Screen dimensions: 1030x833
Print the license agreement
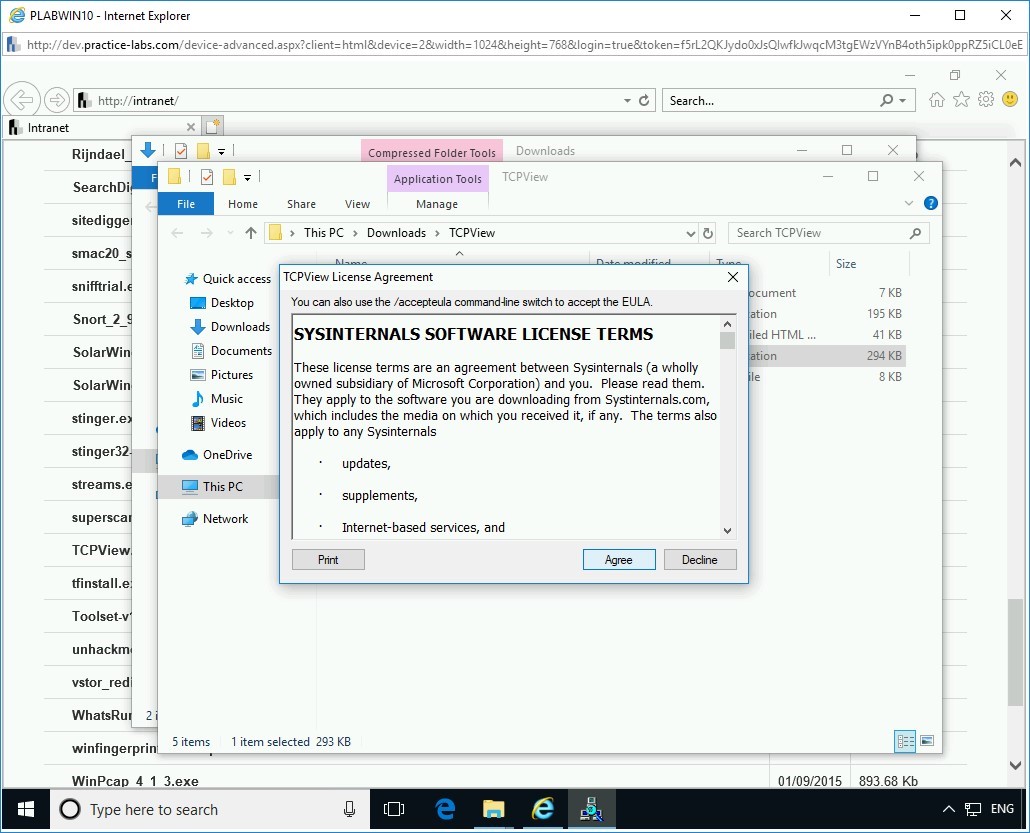(328, 559)
